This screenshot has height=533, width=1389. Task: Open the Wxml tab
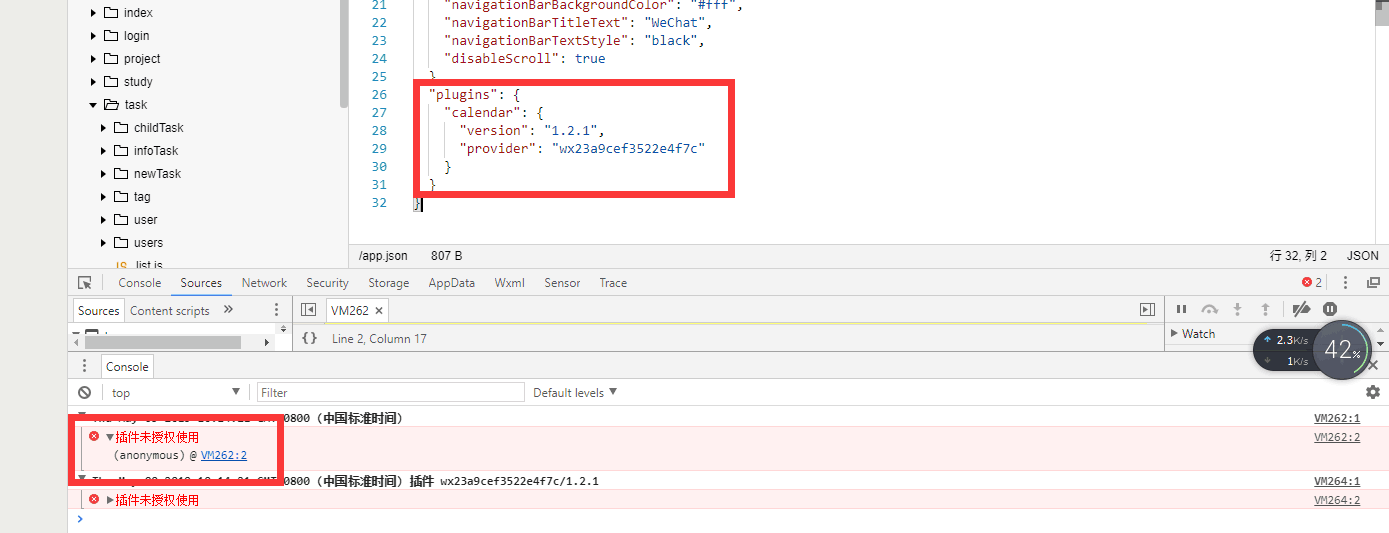pyautogui.click(x=509, y=283)
